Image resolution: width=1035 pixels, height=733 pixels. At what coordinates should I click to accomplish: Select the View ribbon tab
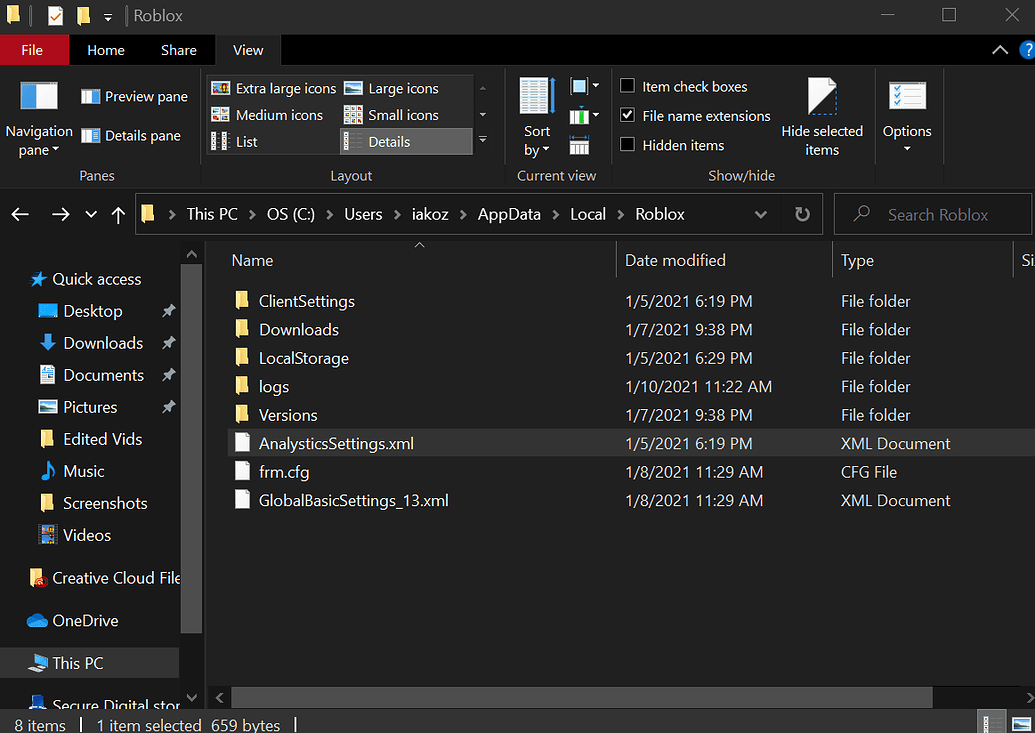coord(248,50)
